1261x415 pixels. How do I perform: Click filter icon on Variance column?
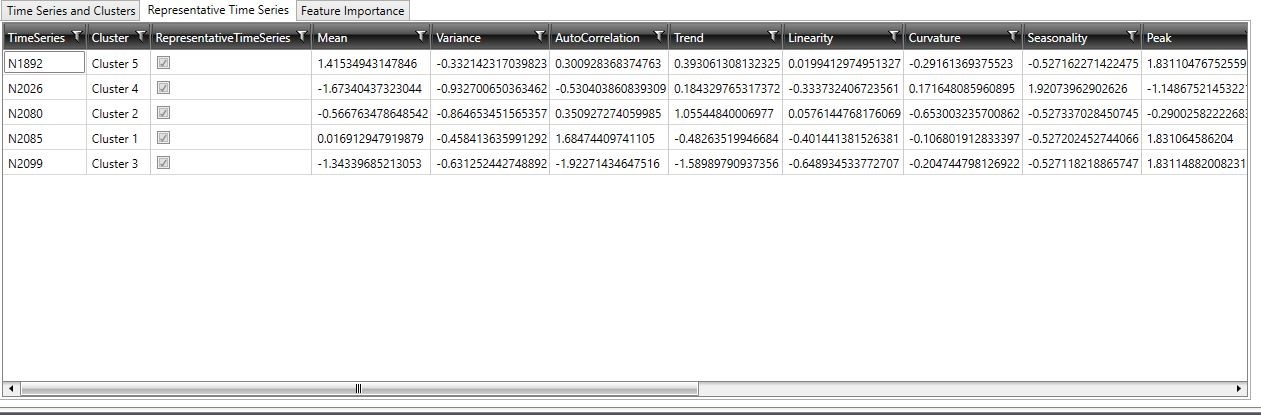pyautogui.click(x=540, y=37)
